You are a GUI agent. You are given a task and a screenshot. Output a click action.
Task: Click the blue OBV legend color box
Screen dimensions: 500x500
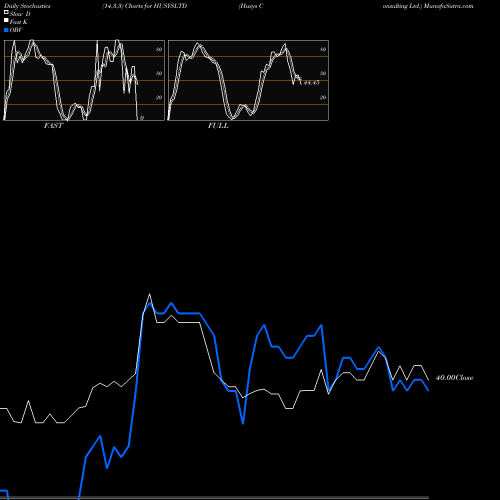(6, 30)
